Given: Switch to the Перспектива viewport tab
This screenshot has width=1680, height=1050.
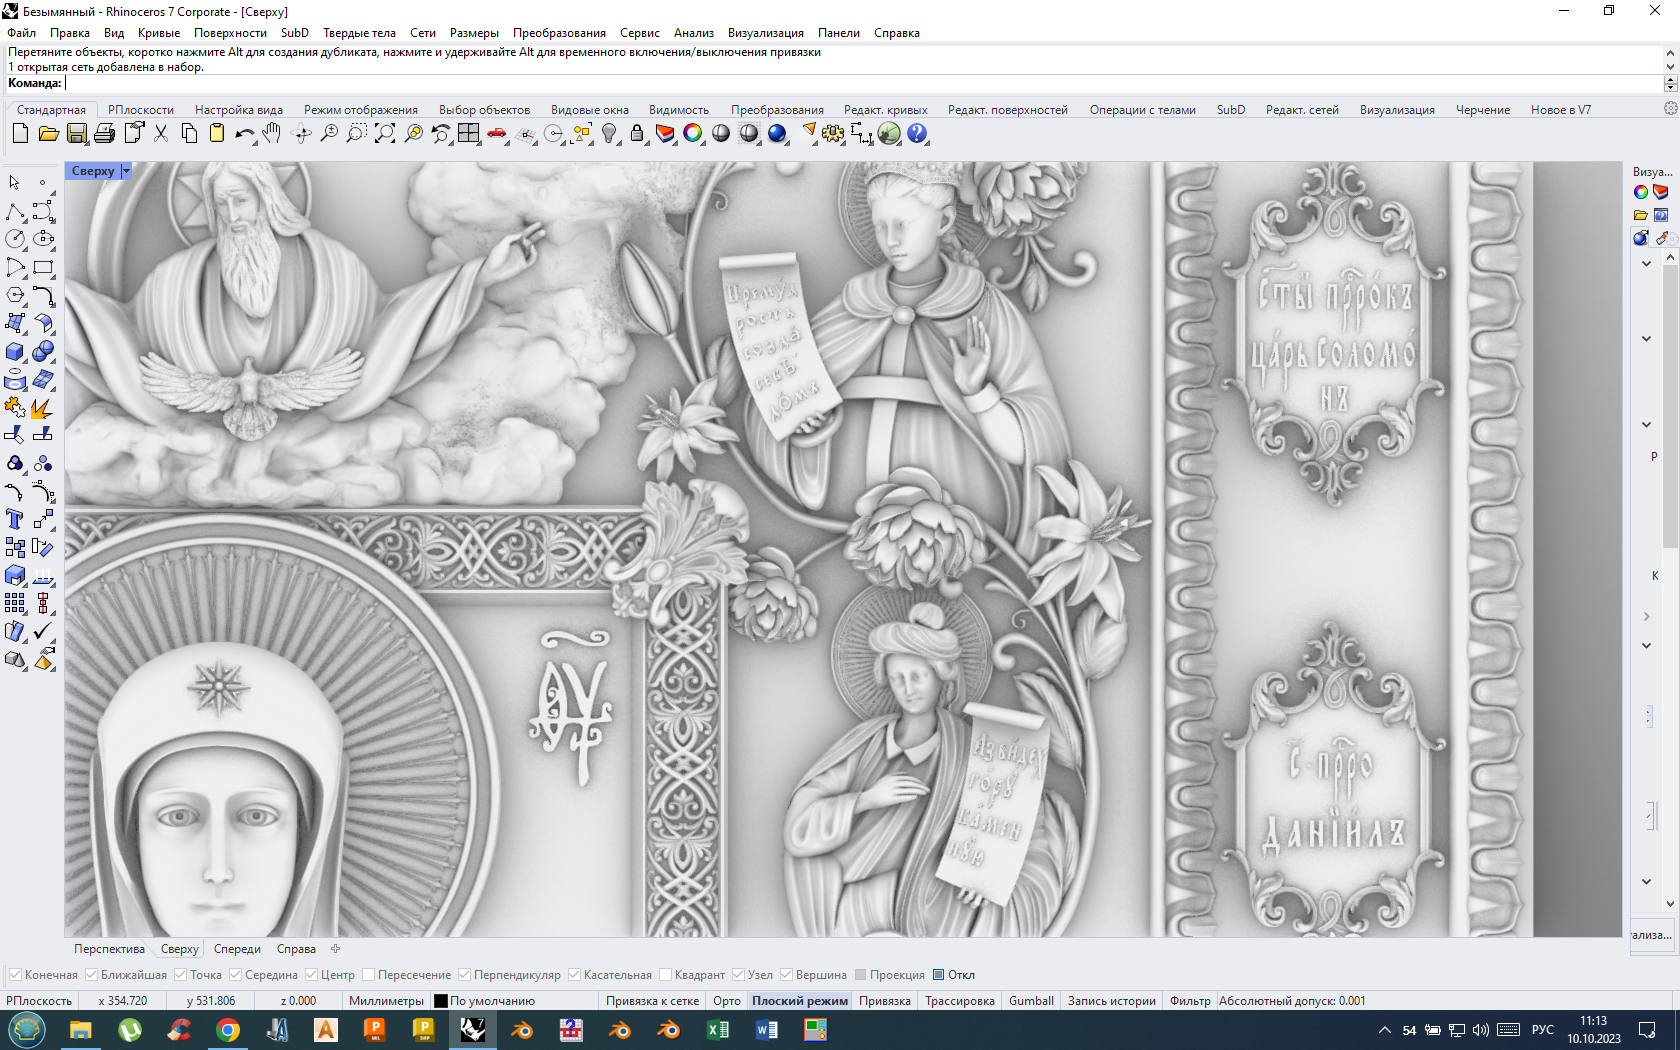Looking at the screenshot, I should pos(109,949).
